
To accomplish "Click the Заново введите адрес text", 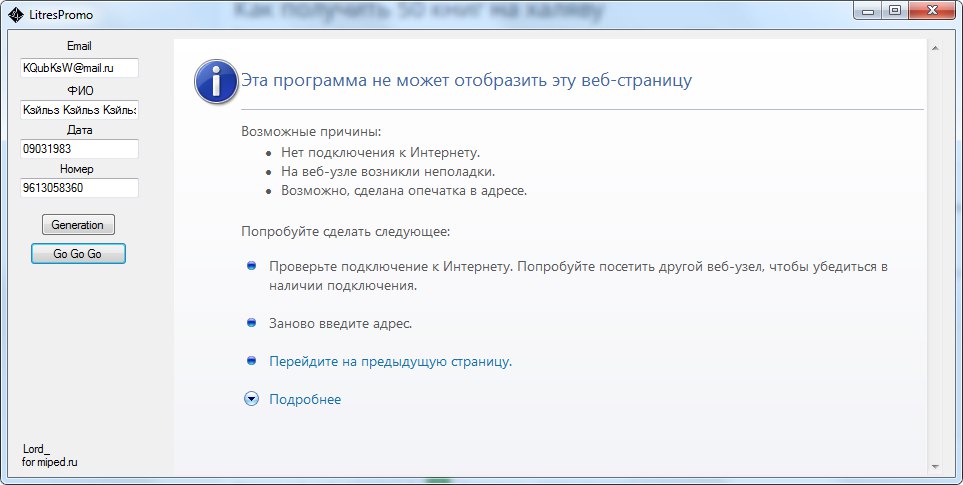I will tap(340, 323).
